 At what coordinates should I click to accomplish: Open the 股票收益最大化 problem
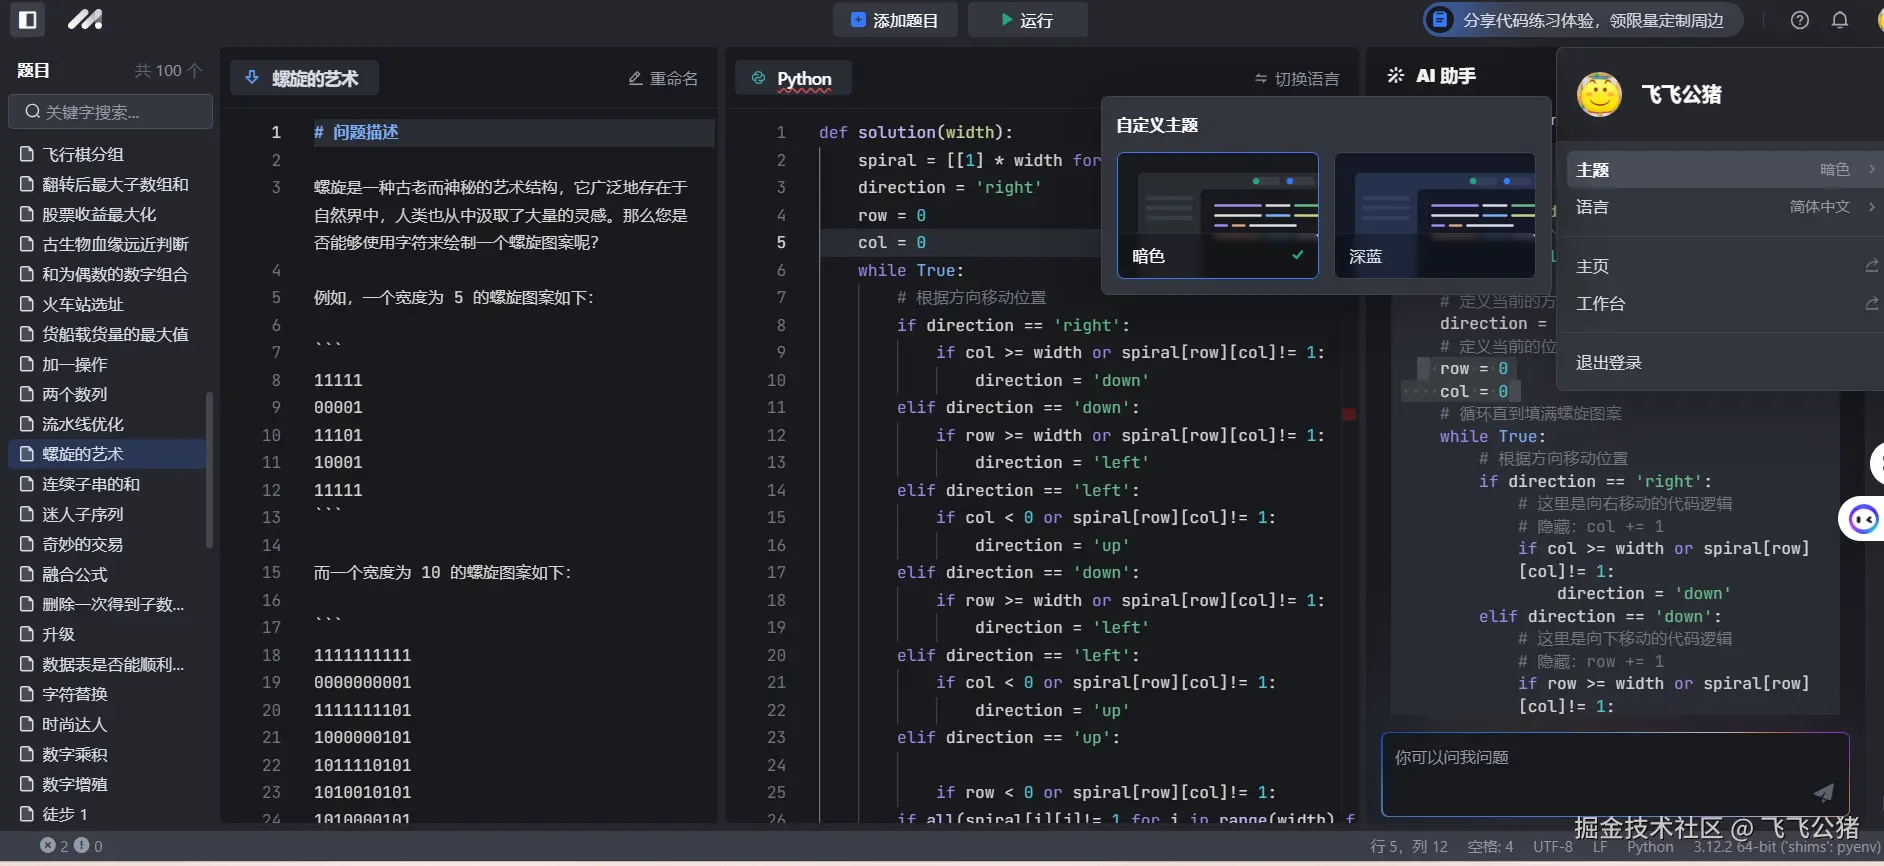pyautogui.click(x=108, y=214)
